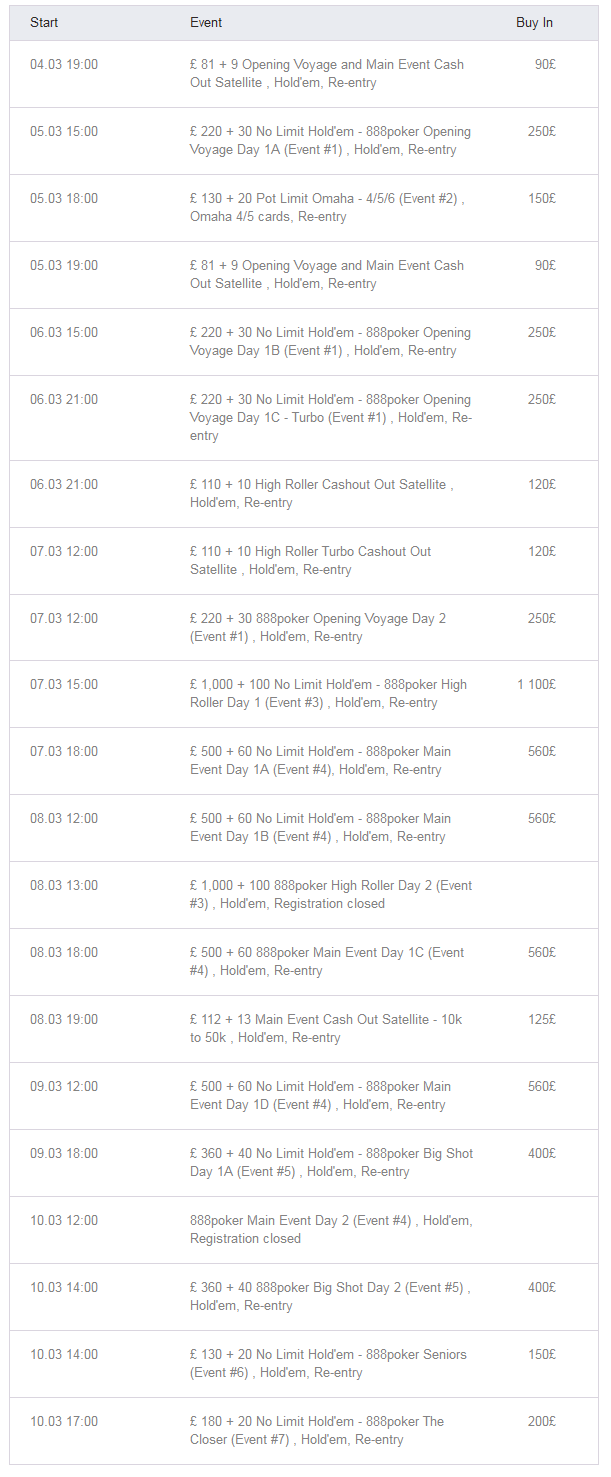This screenshot has height=1477, width=611.
Task: Select Big Shot Day 1A Event #5
Action: coord(331,1162)
